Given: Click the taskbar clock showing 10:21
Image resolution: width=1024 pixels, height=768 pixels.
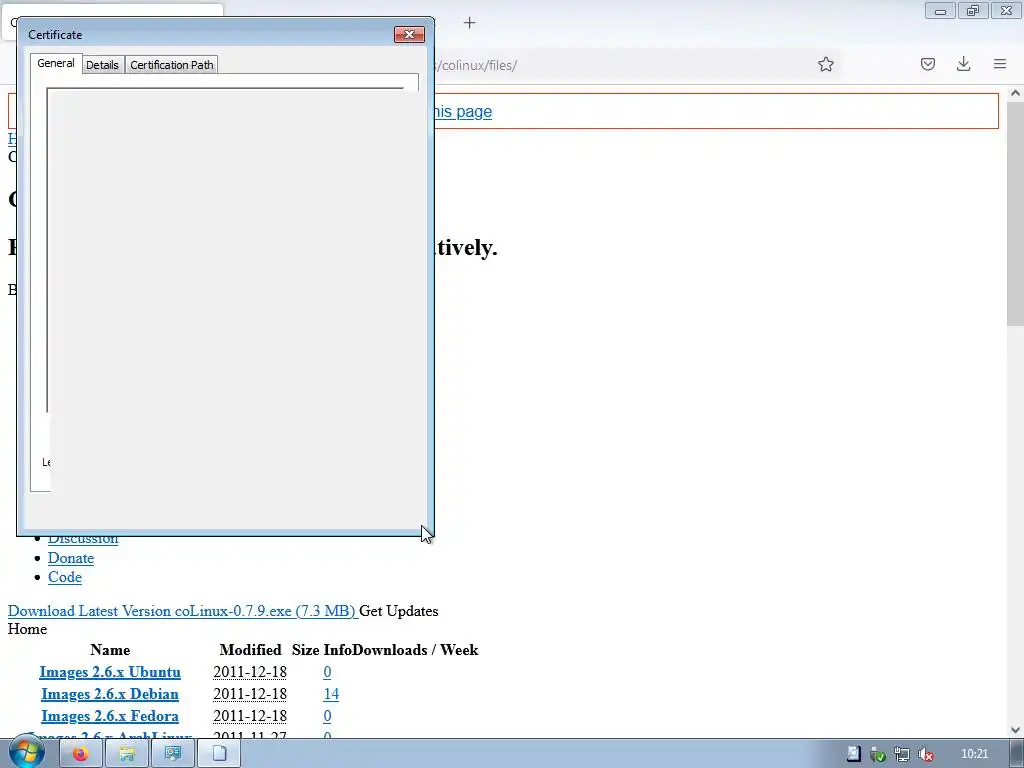Looking at the screenshot, I should point(974,754).
